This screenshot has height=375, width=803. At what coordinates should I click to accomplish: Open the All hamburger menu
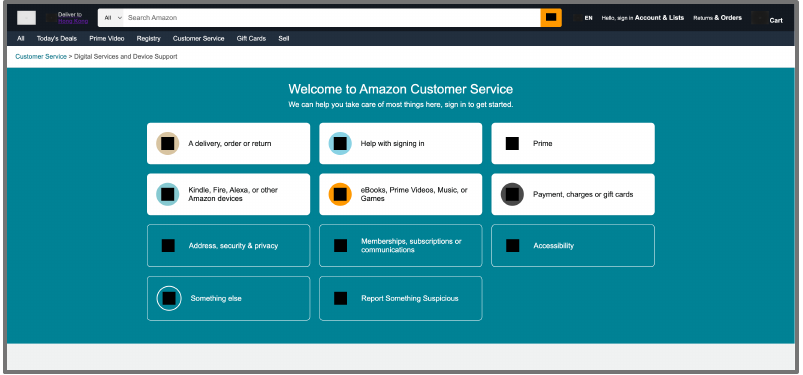pyautogui.click(x=20, y=38)
